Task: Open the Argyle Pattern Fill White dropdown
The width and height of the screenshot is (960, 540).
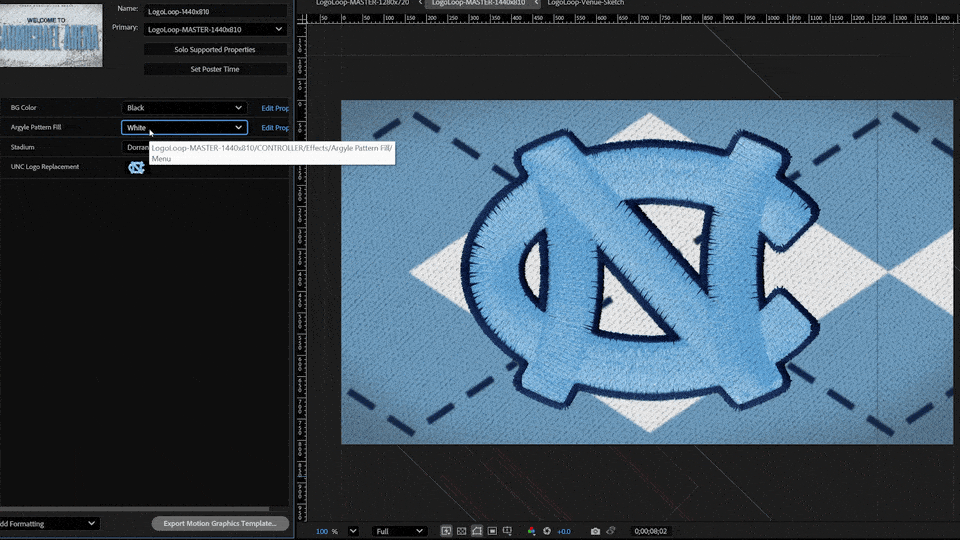Action: pyautogui.click(x=184, y=127)
